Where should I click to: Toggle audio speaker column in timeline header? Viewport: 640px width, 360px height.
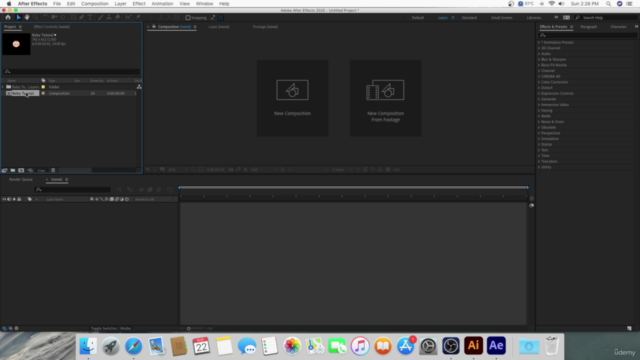pos(9,199)
